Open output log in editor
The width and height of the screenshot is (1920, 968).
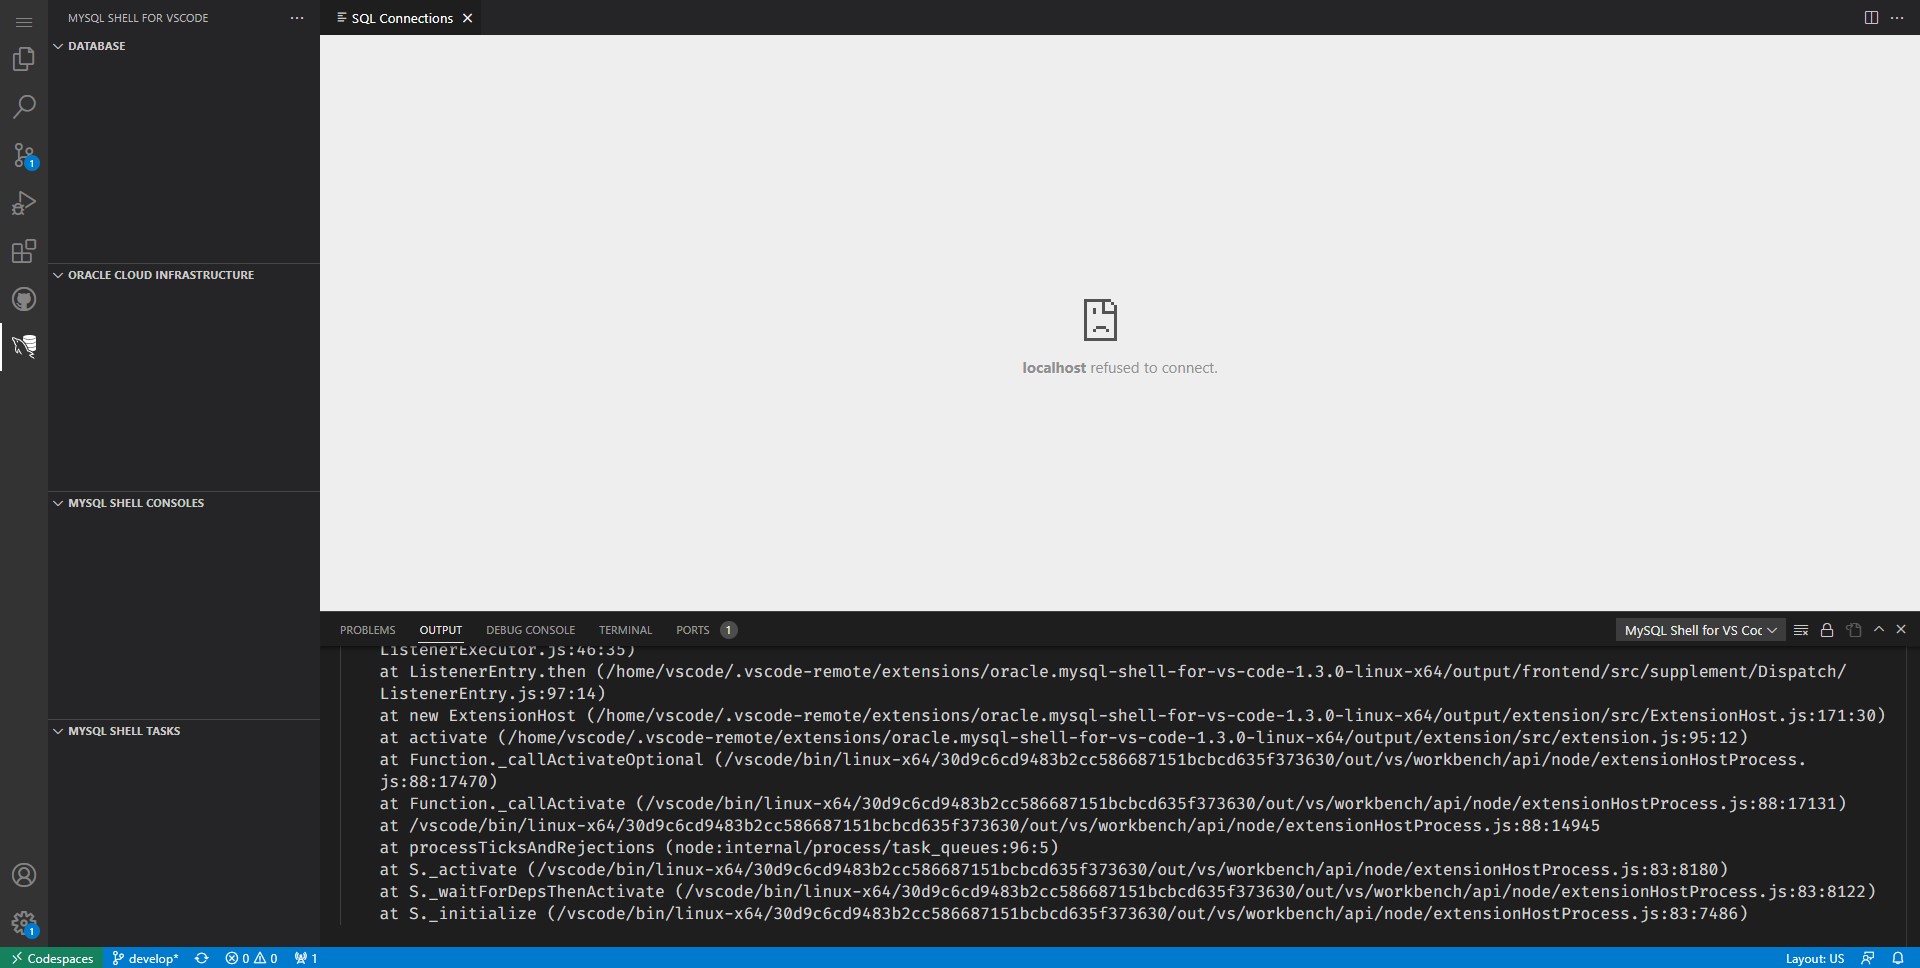tap(1854, 630)
